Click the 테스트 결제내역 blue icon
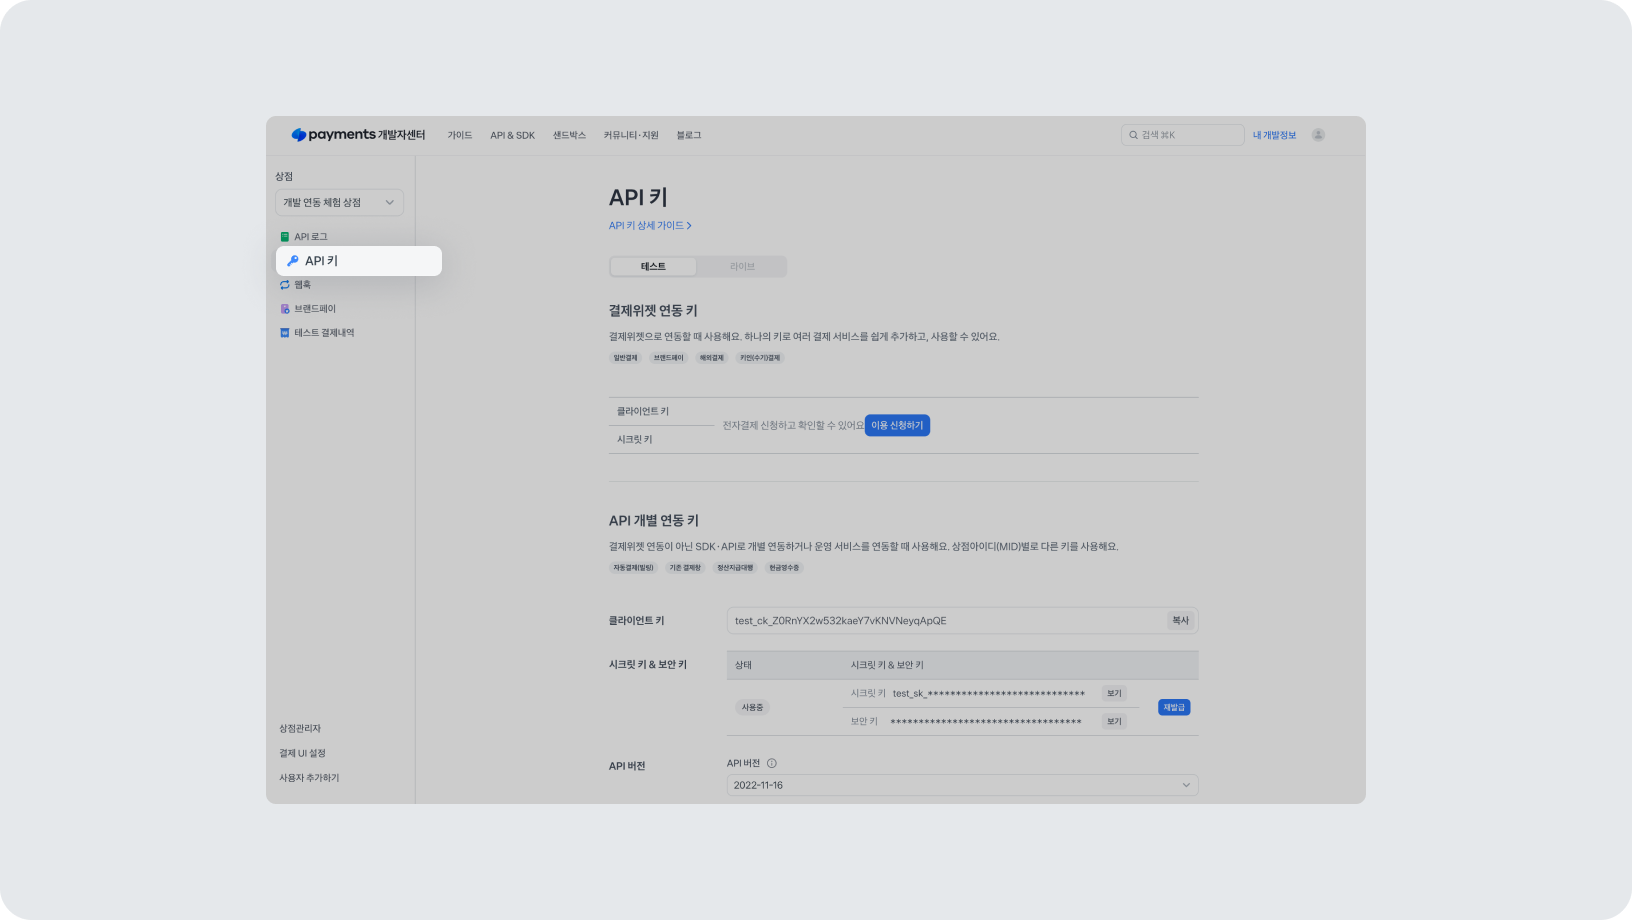This screenshot has width=1632, height=920. tap(285, 333)
